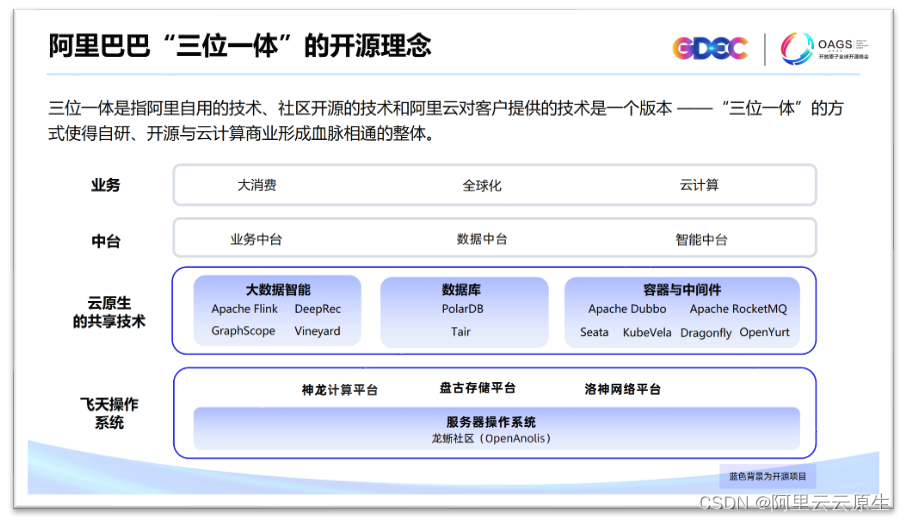This screenshot has width=906, height=522.
Task: Select PolarDB
Action: tap(462, 309)
